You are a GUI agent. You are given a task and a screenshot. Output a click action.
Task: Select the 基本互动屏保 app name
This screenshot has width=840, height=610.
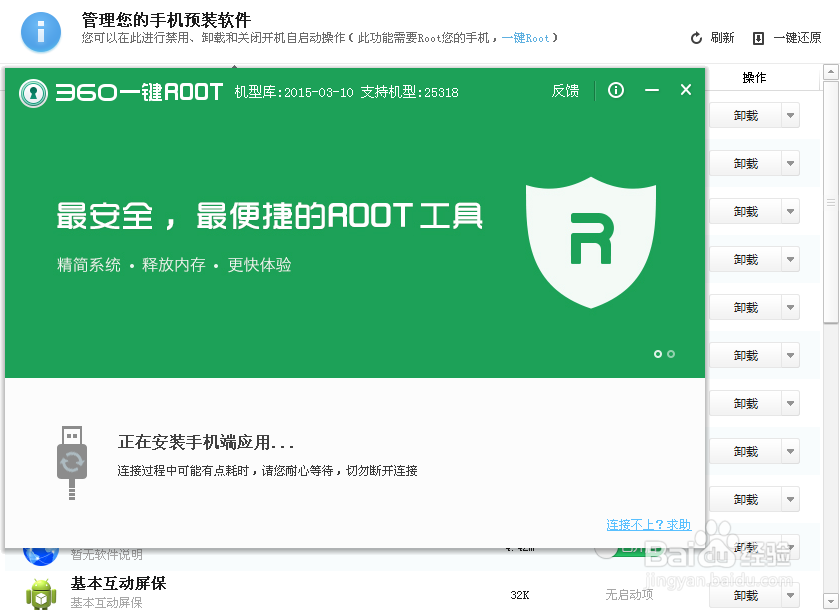(x=118, y=583)
